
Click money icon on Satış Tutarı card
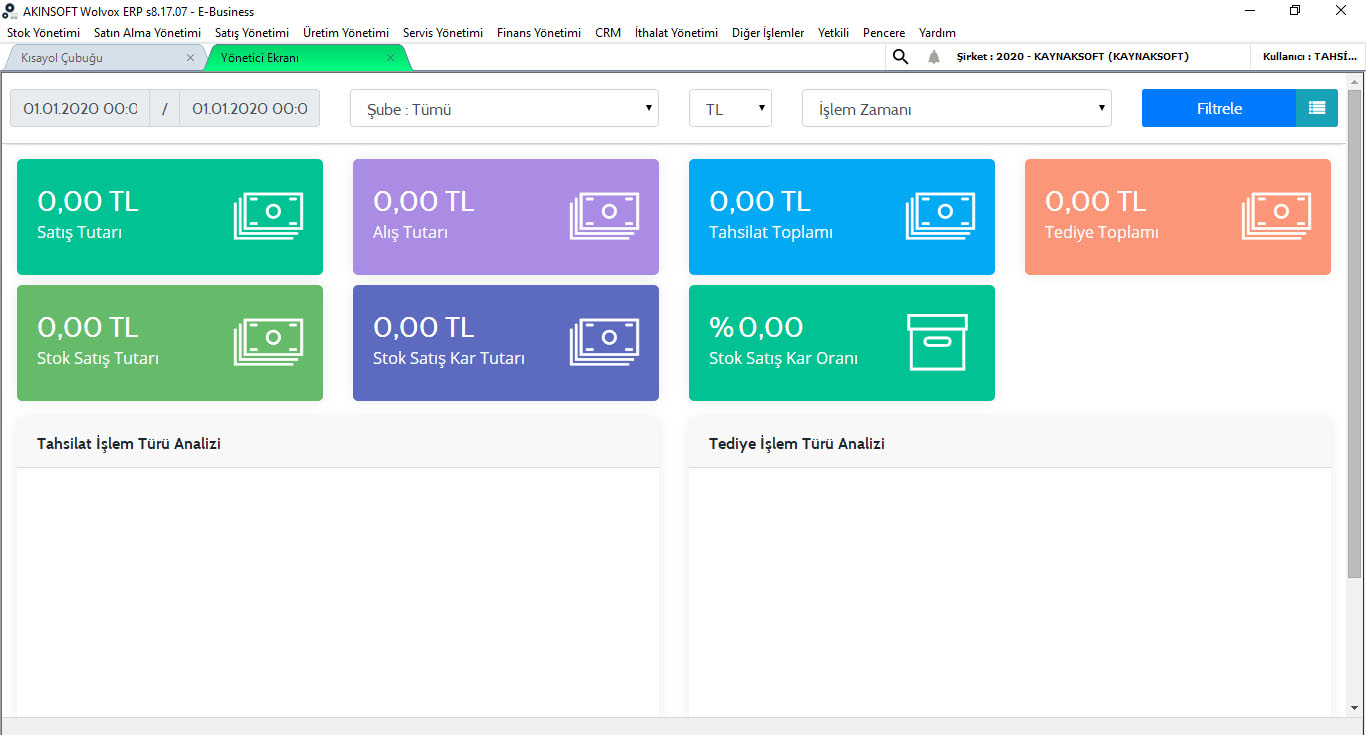(268, 216)
